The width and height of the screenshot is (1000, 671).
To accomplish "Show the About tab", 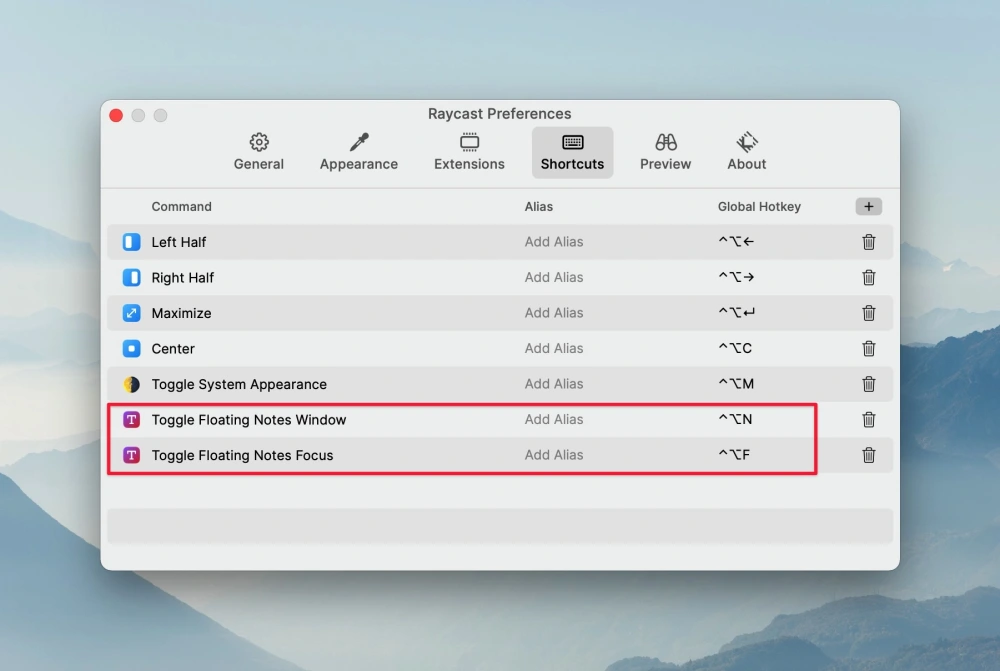I will pyautogui.click(x=746, y=152).
